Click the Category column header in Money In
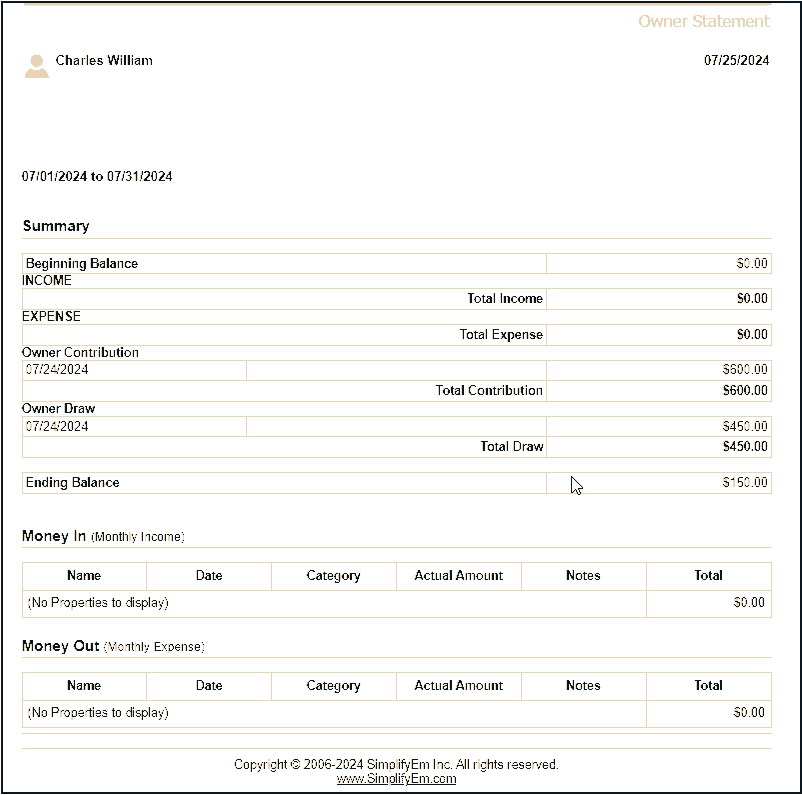The image size is (802, 795). point(333,576)
